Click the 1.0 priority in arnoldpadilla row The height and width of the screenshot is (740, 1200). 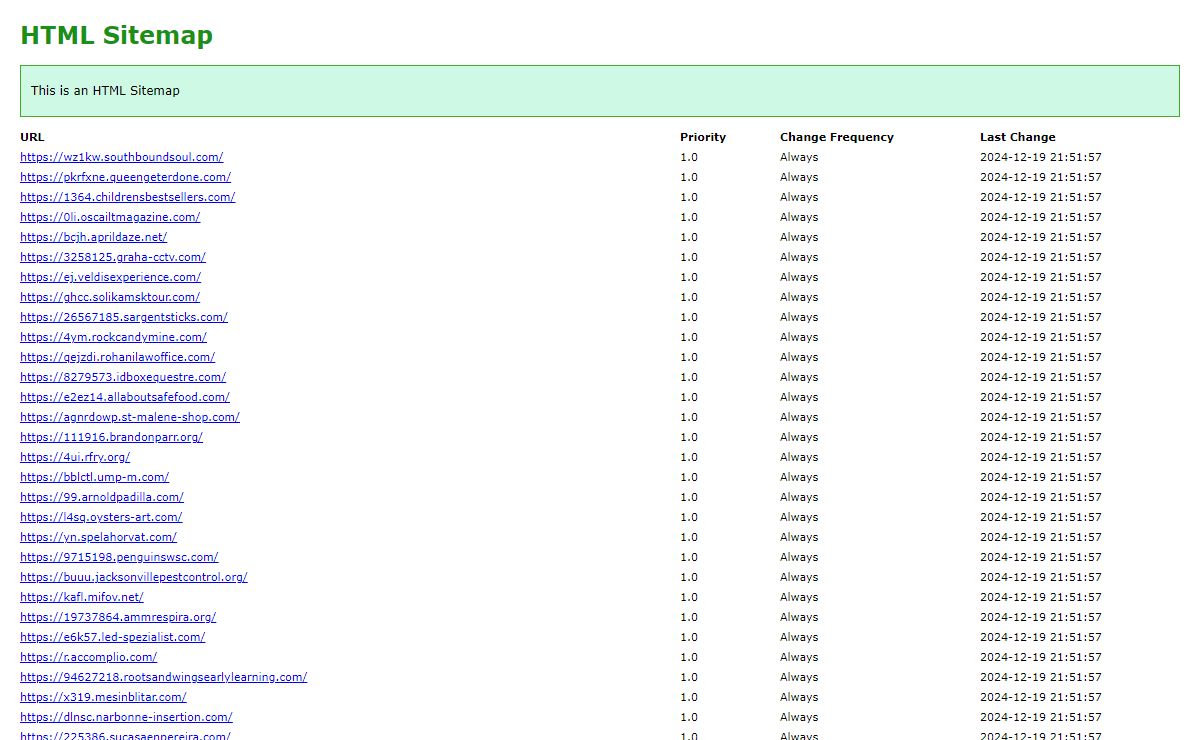pos(689,497)
